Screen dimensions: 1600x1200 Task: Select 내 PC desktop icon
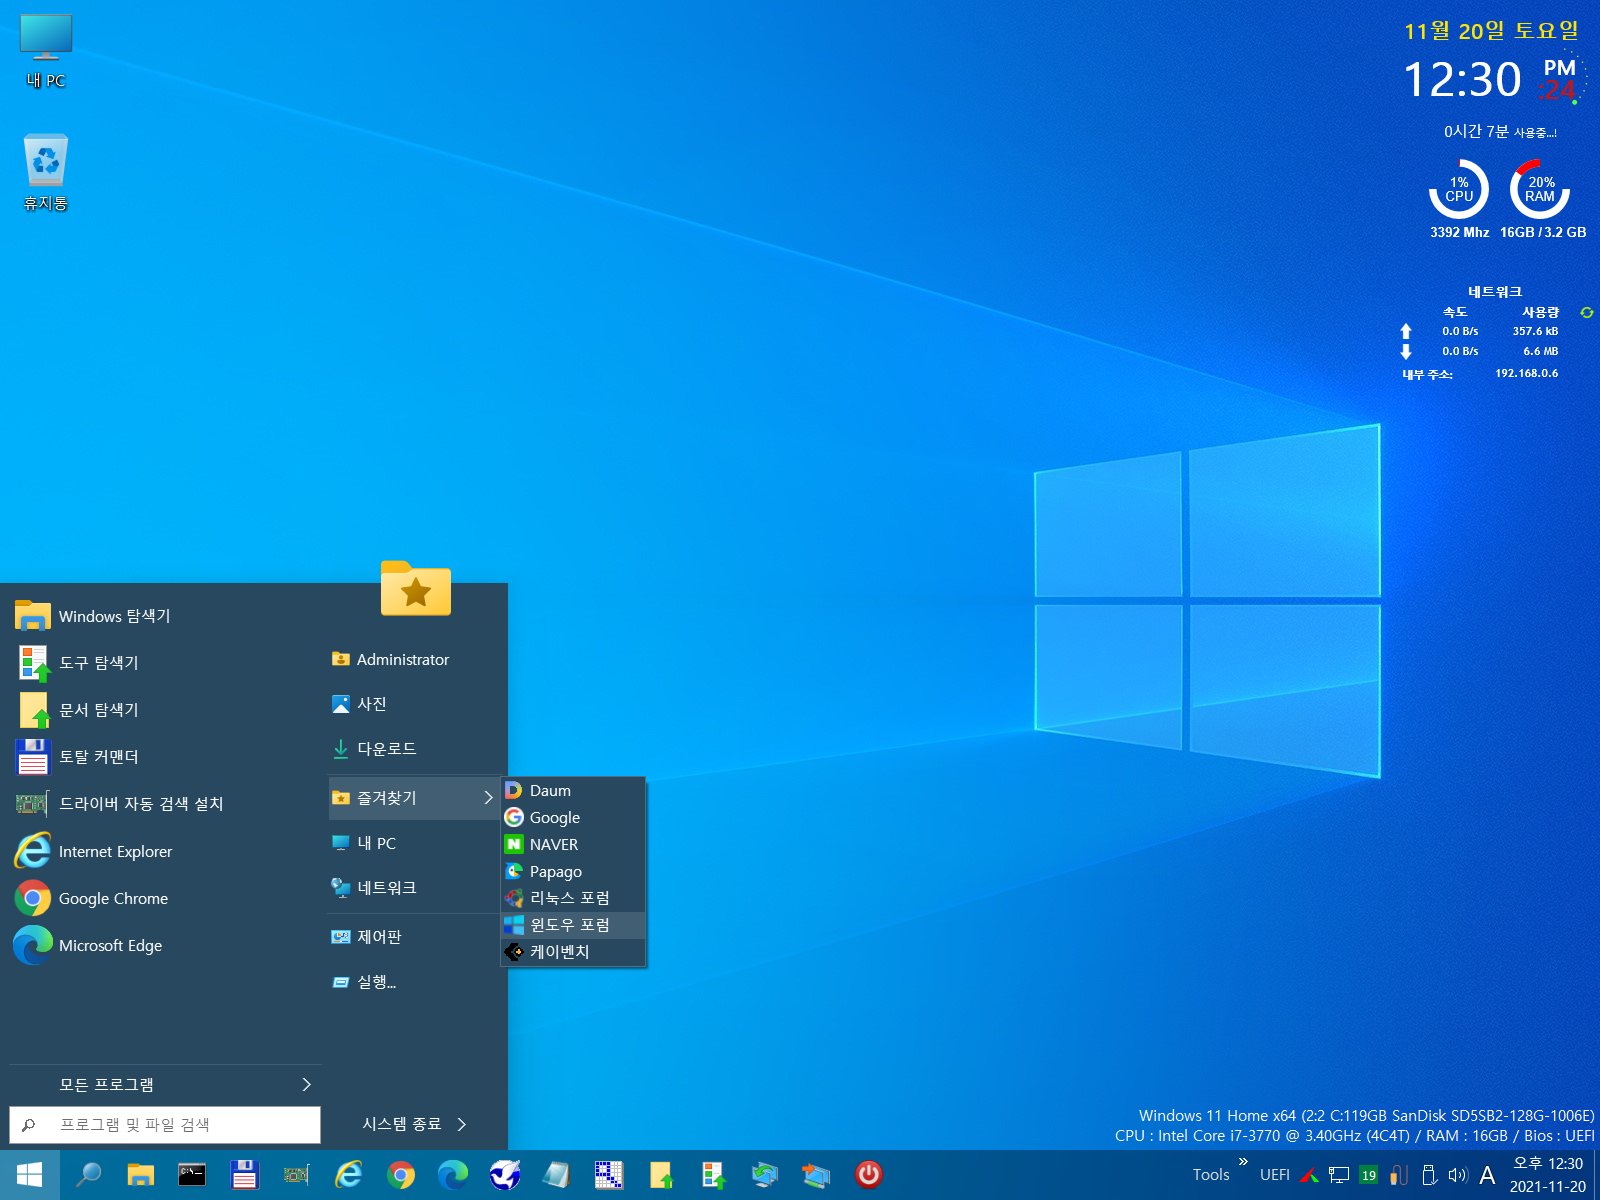46,52
